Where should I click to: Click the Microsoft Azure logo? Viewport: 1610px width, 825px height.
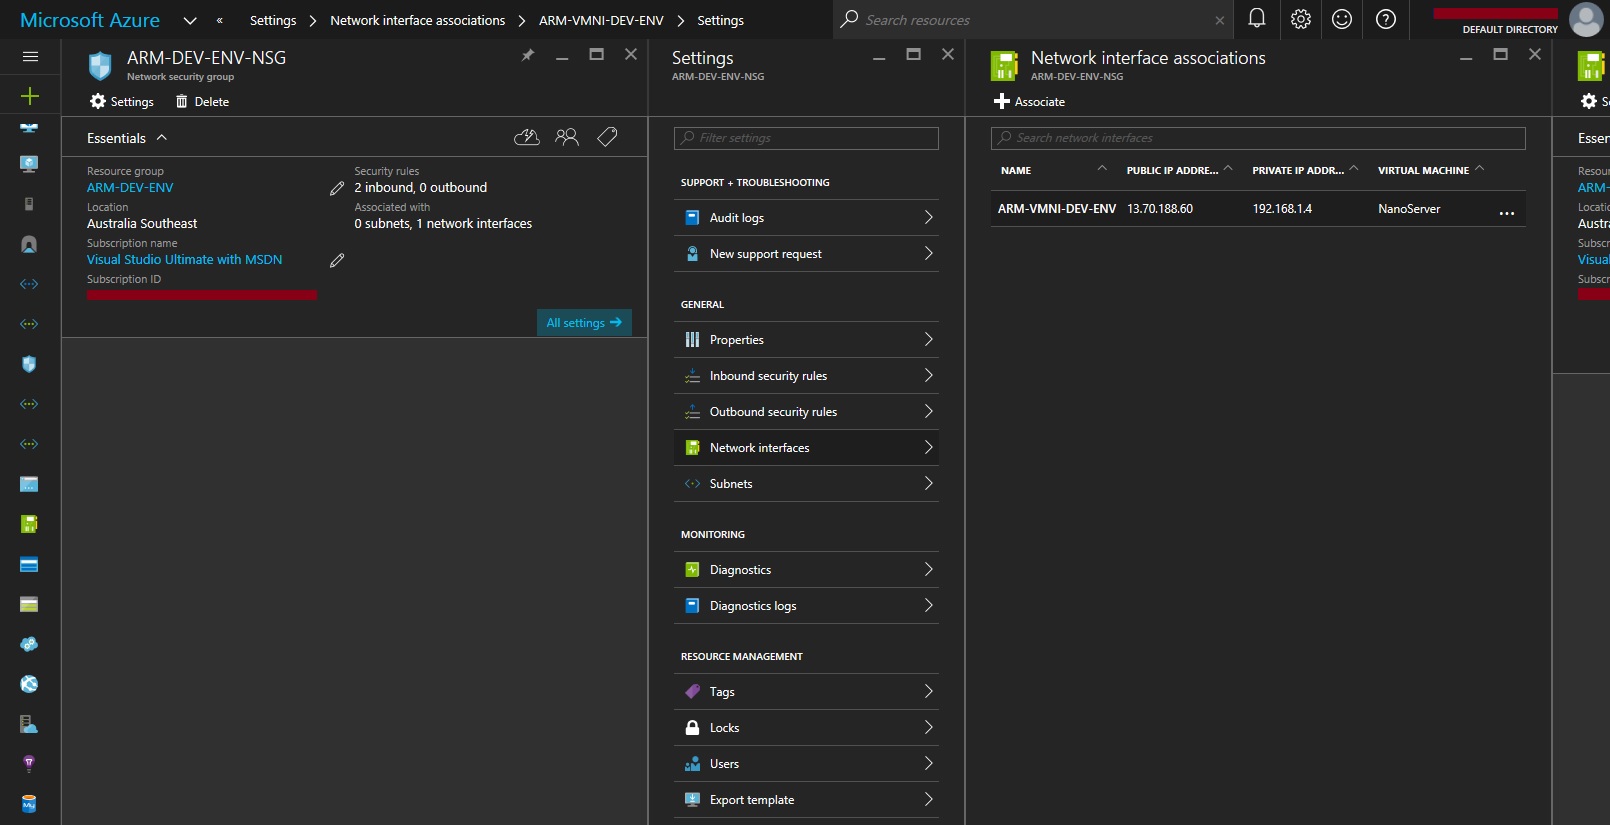(x=90, y=20)
